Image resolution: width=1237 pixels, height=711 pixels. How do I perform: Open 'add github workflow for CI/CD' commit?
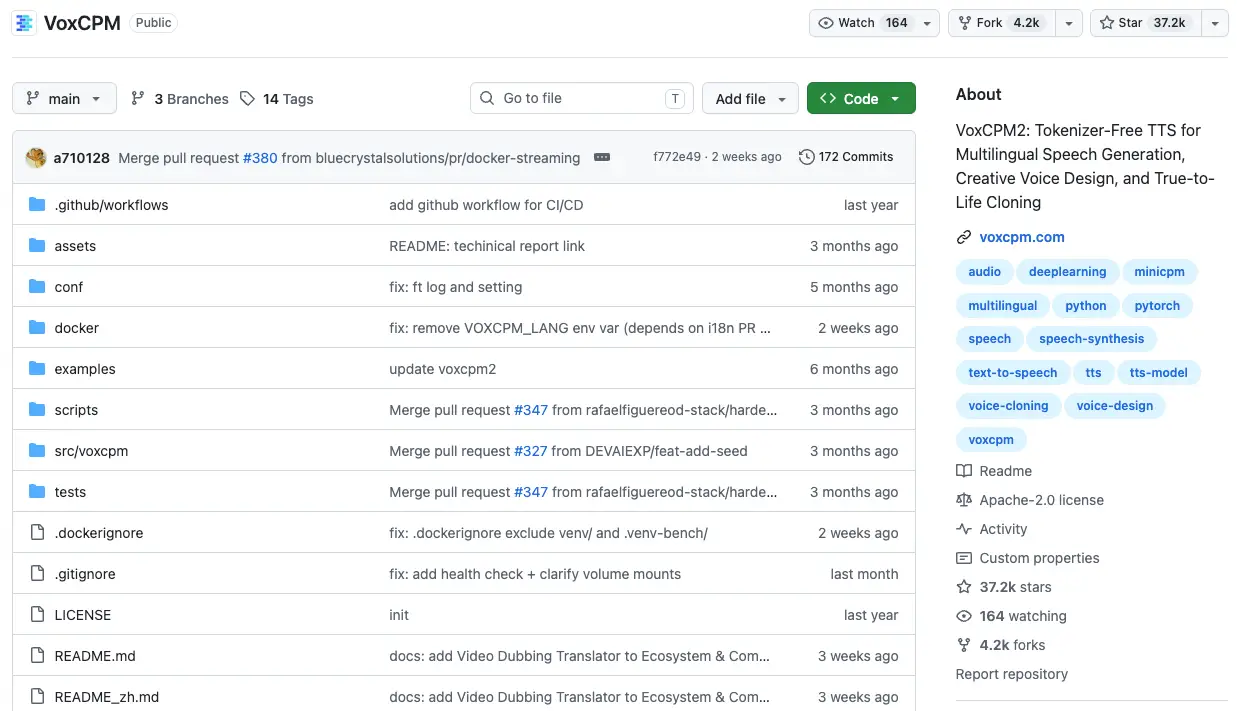pyautogui.click(x=486, y=205)
